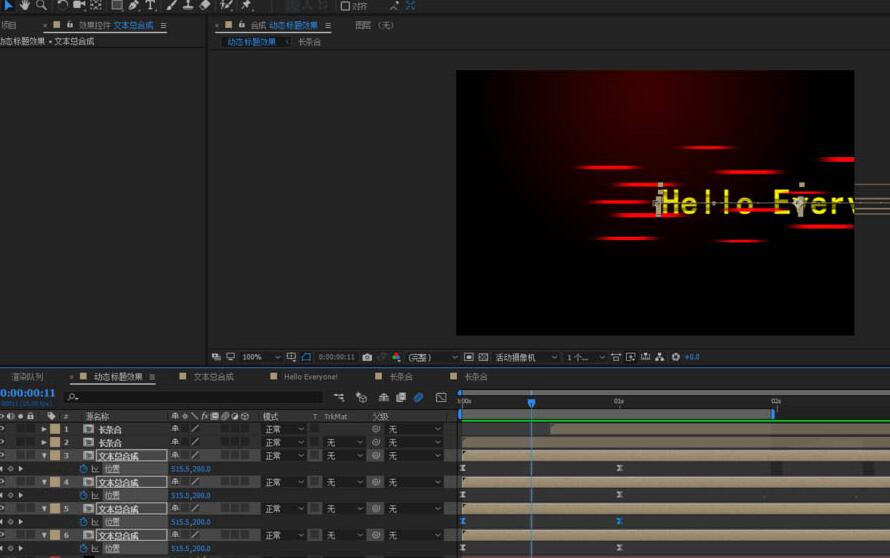Hide layer 1 长条合 using eye icon

pos(3,429)
